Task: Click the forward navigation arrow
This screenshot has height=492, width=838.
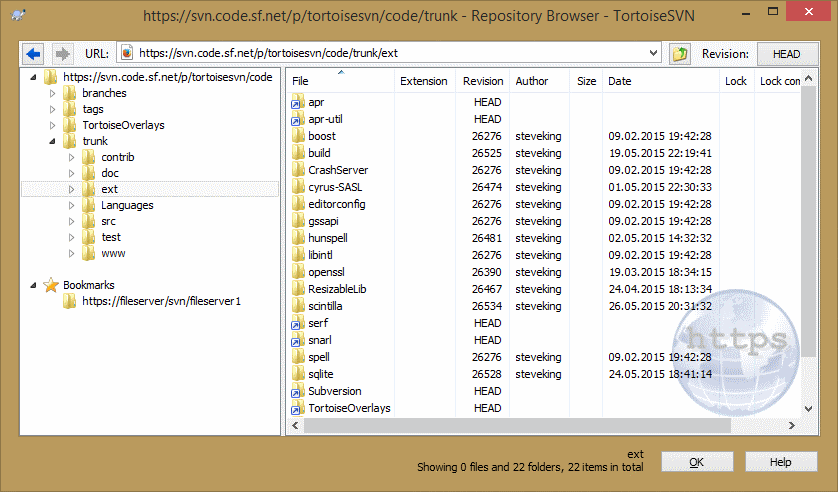Action: (x=61, y=54)
